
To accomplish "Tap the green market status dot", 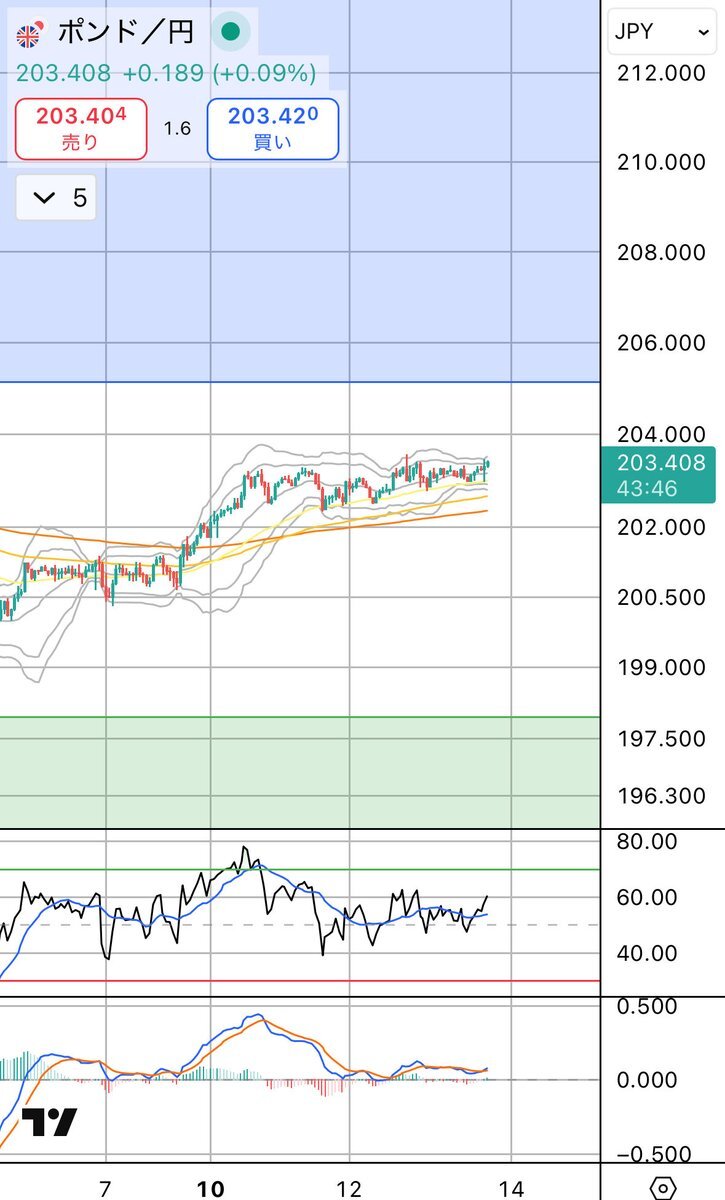I will point(230,32).
